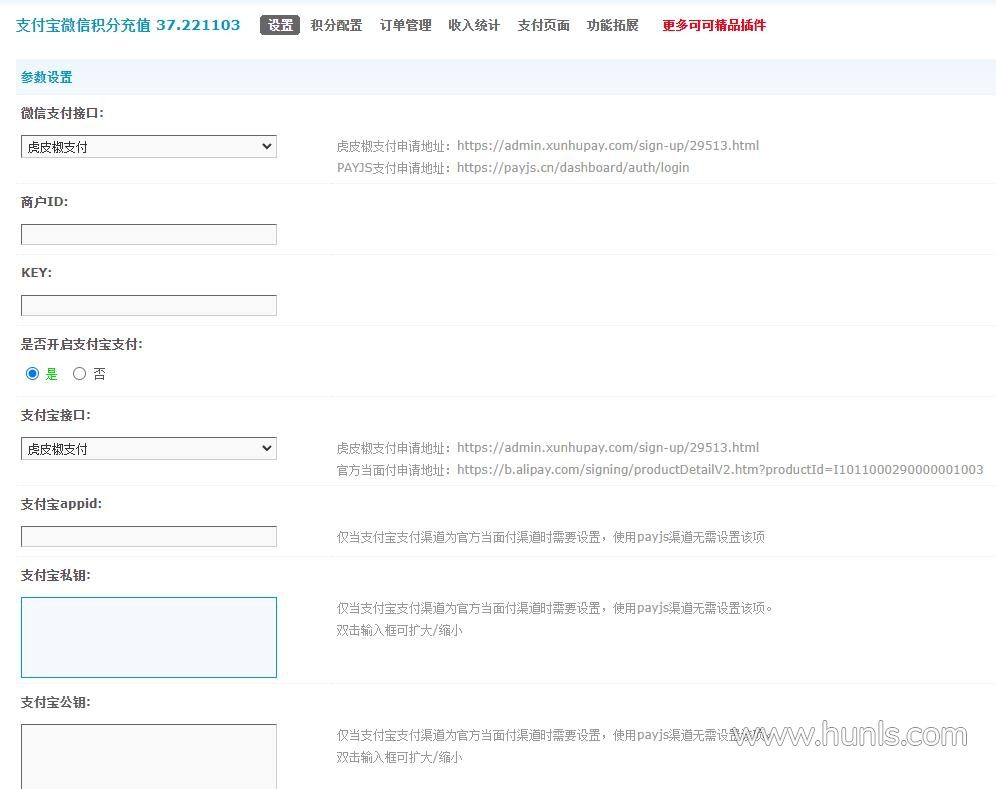This screenshot has height=789, width=996.
Task: Click the xunhupay sign-up URL under 微信支付接口
Action: click(x=608, y=145)
